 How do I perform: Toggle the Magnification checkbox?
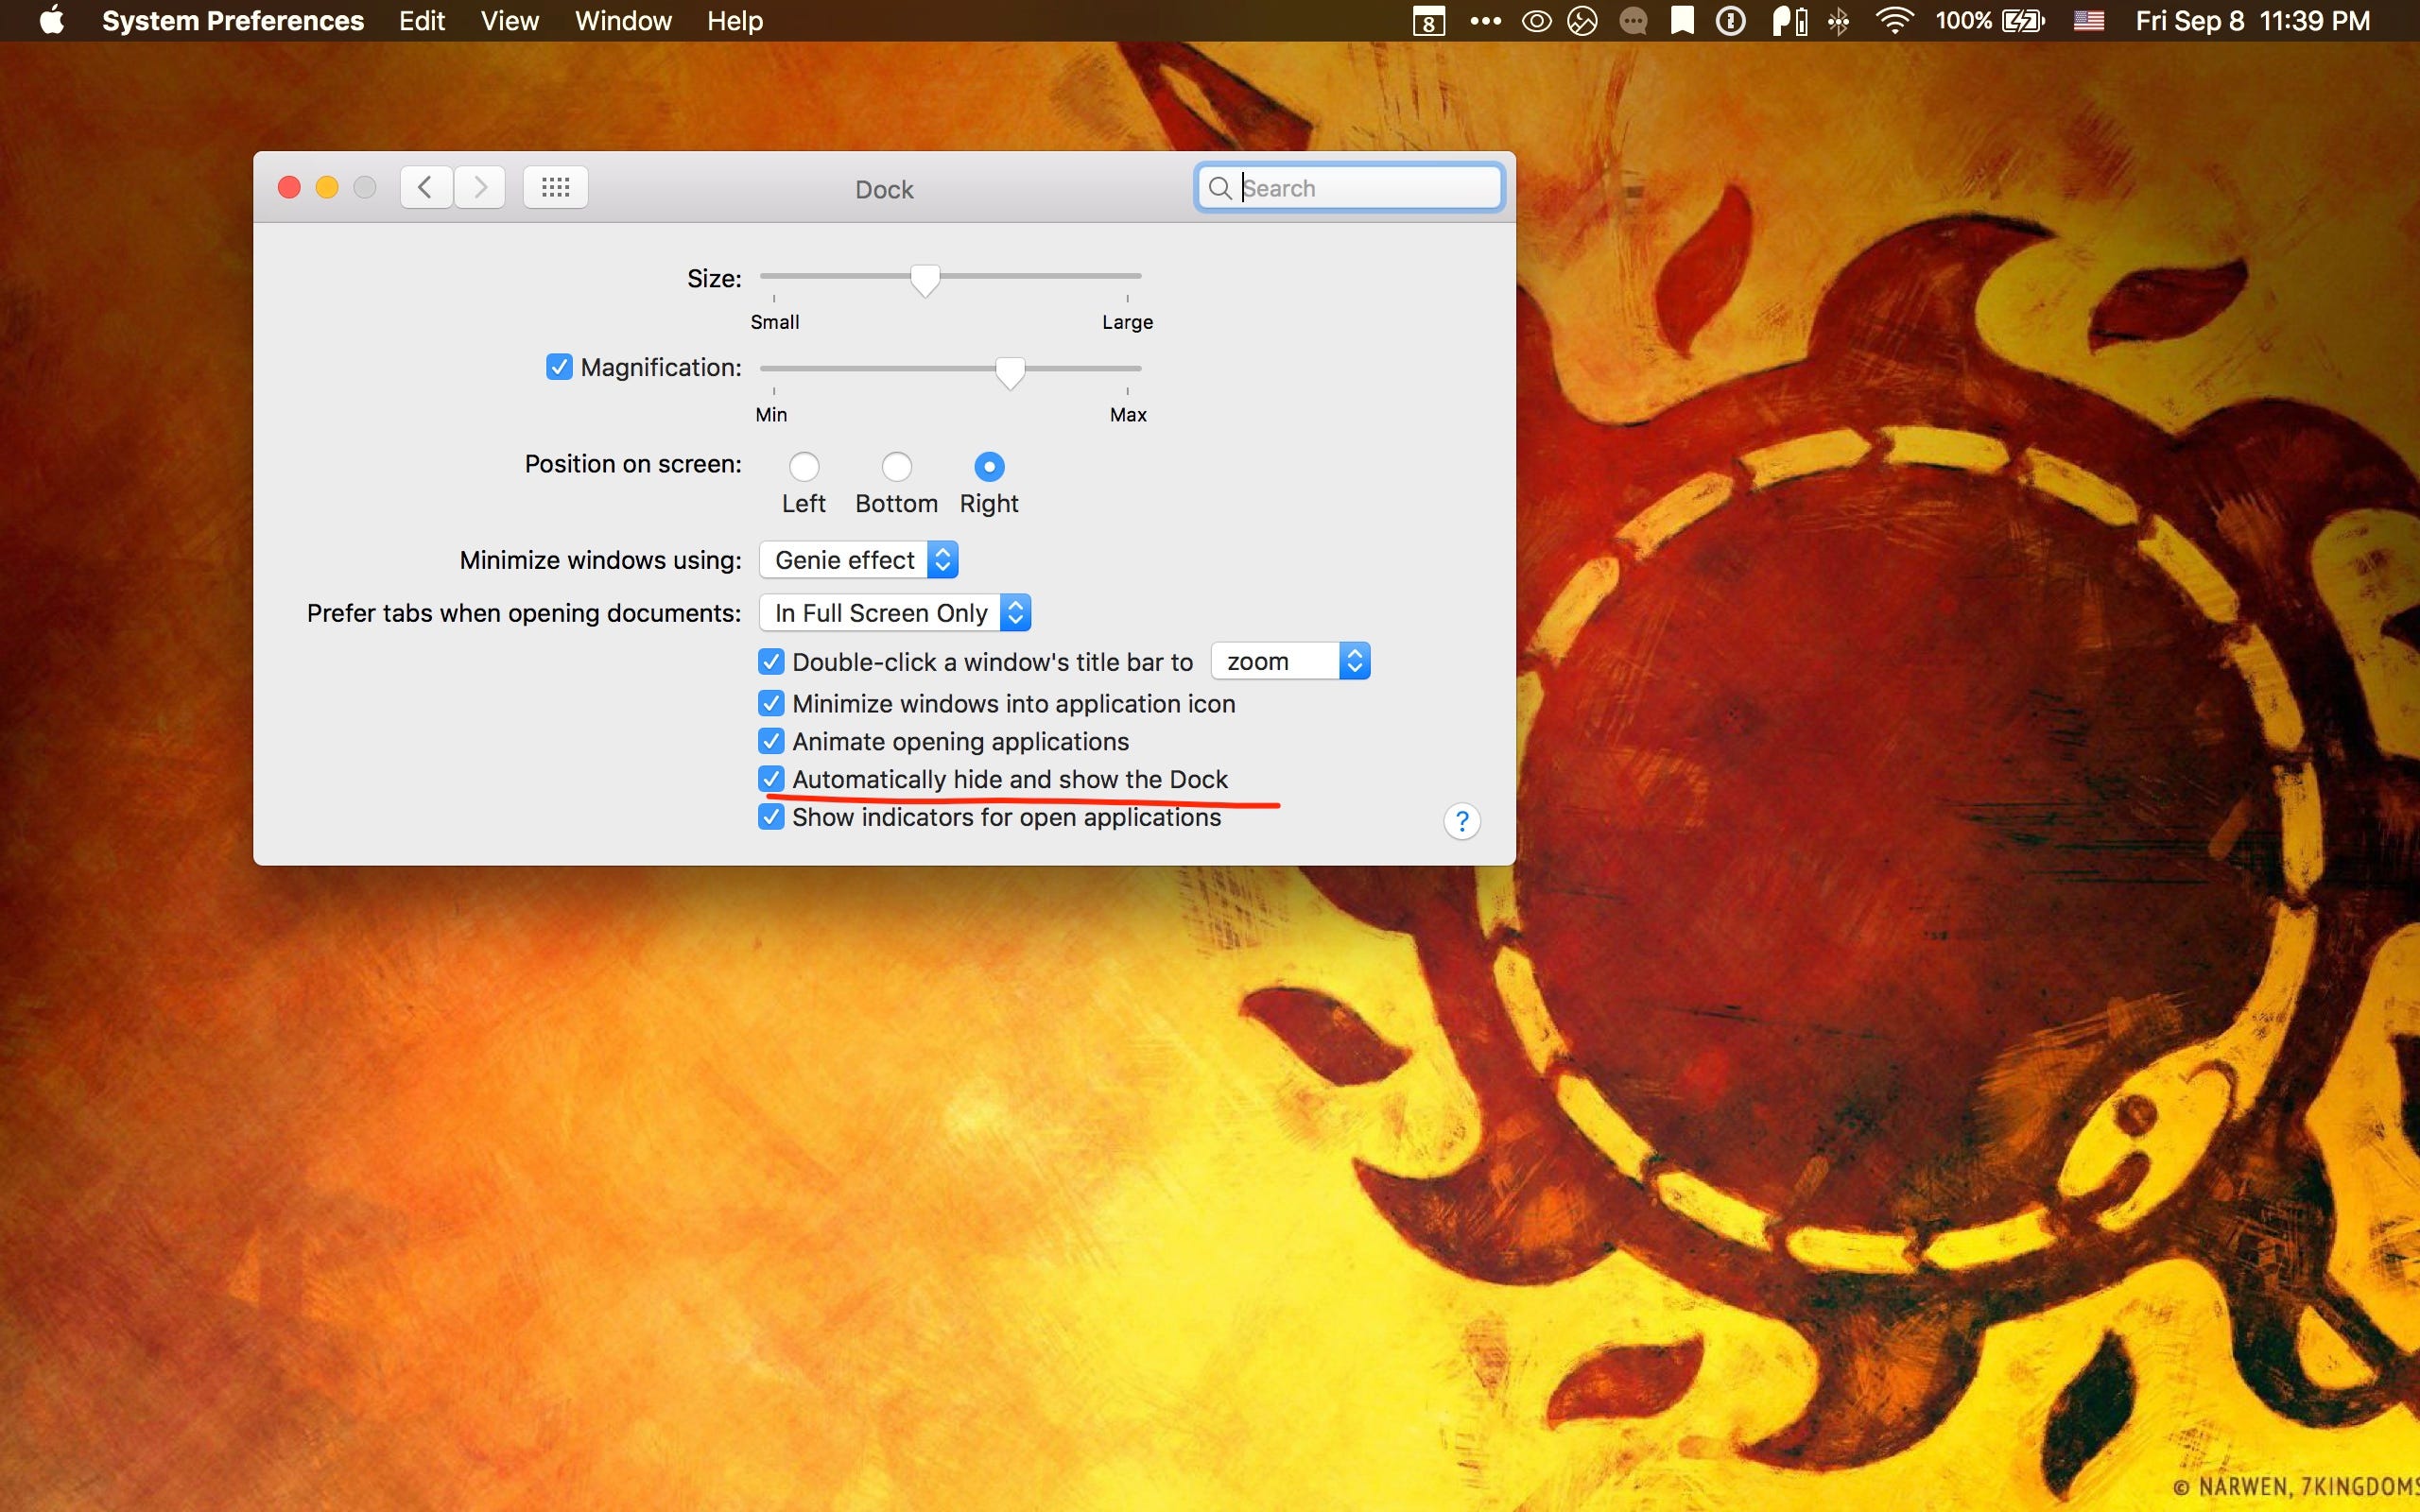[x=559, y=367]
